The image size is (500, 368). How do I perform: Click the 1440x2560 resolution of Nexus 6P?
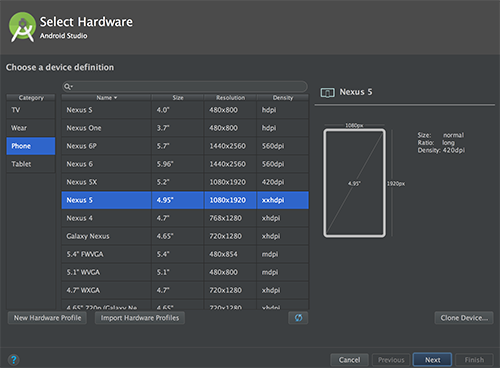click(x=230, y=146)
